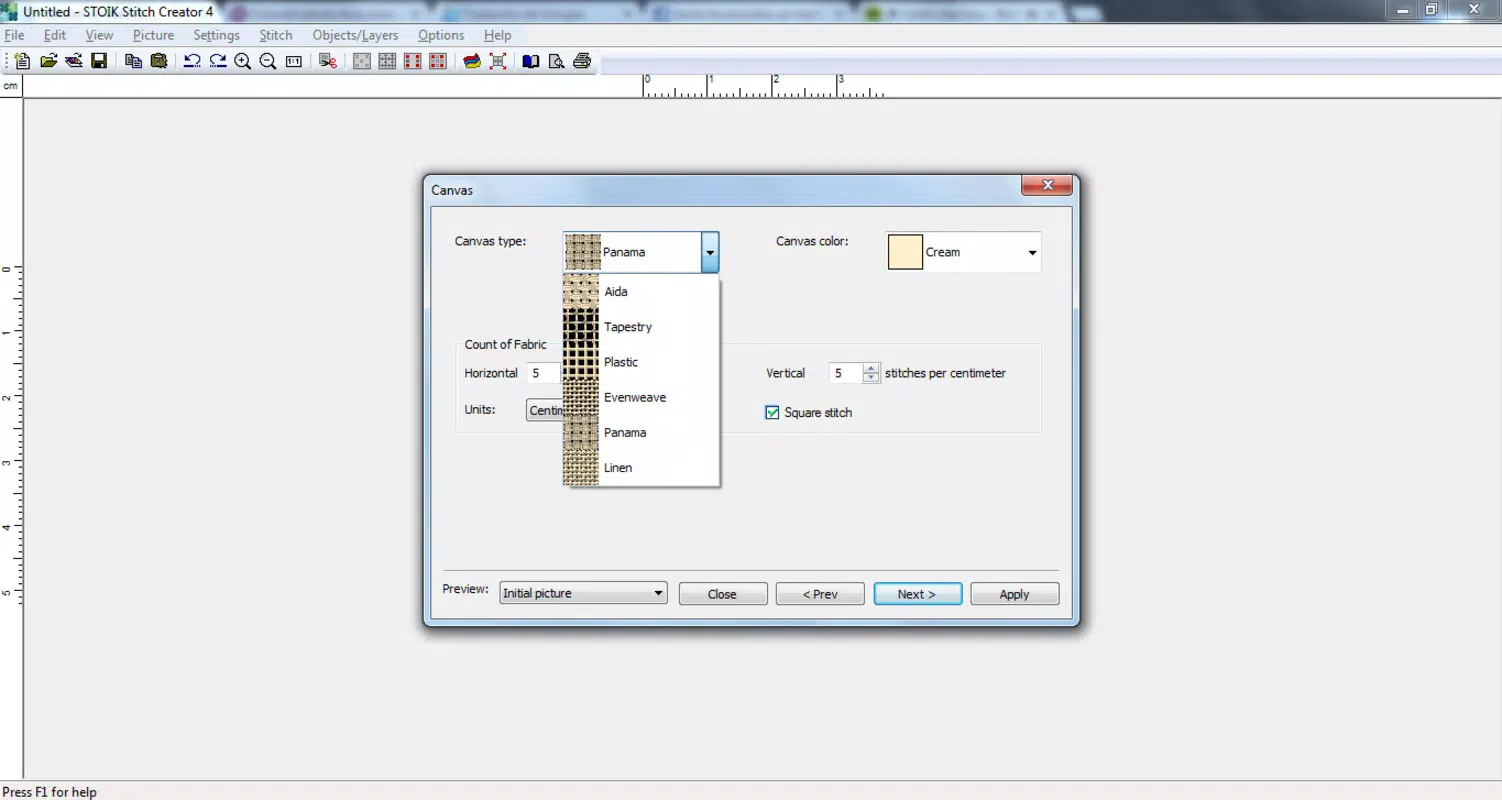Open print preview from the toolbar

pos(557,61)
